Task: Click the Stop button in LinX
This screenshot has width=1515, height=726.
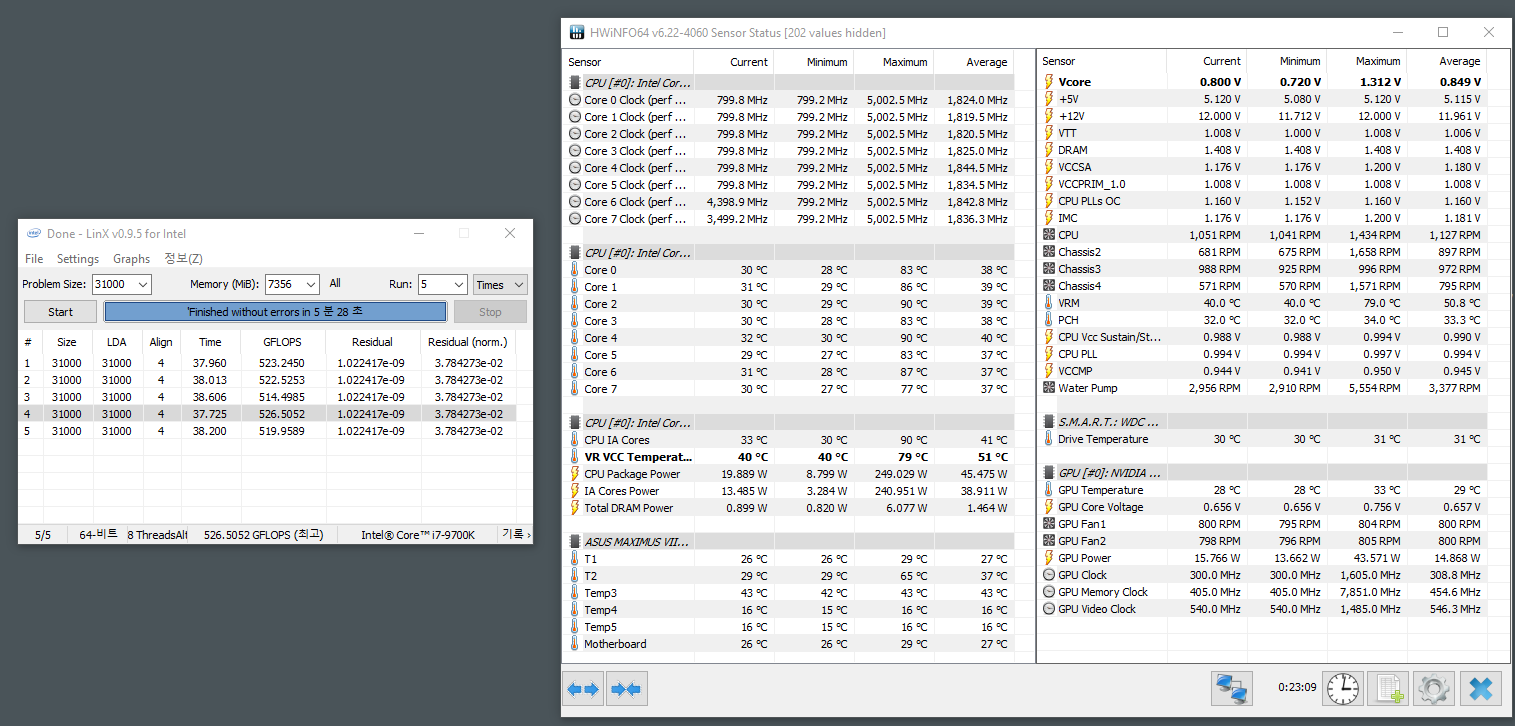Action: pos(490,312)
